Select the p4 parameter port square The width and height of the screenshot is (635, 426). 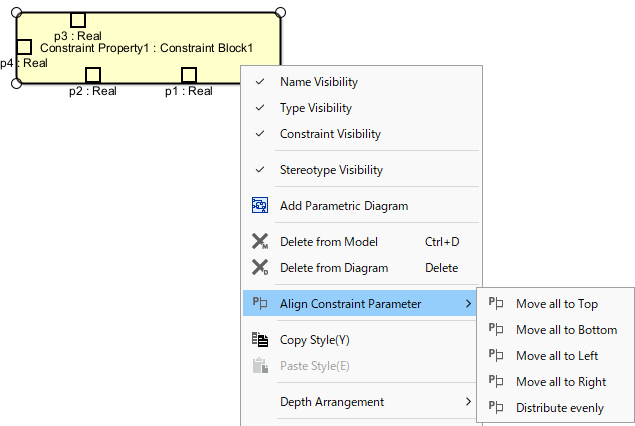point(24,47)
